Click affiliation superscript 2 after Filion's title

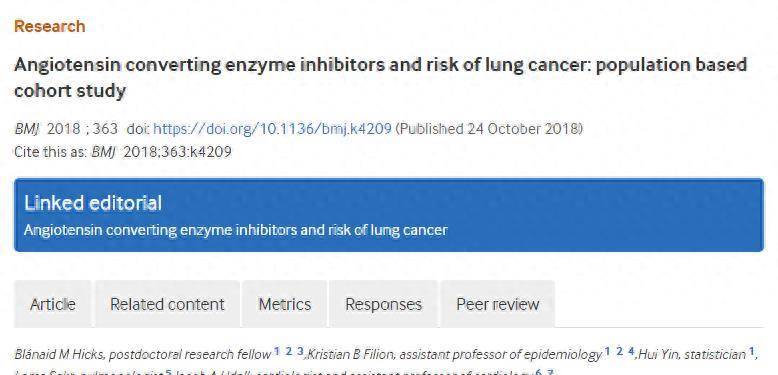[x=619, y=352]
